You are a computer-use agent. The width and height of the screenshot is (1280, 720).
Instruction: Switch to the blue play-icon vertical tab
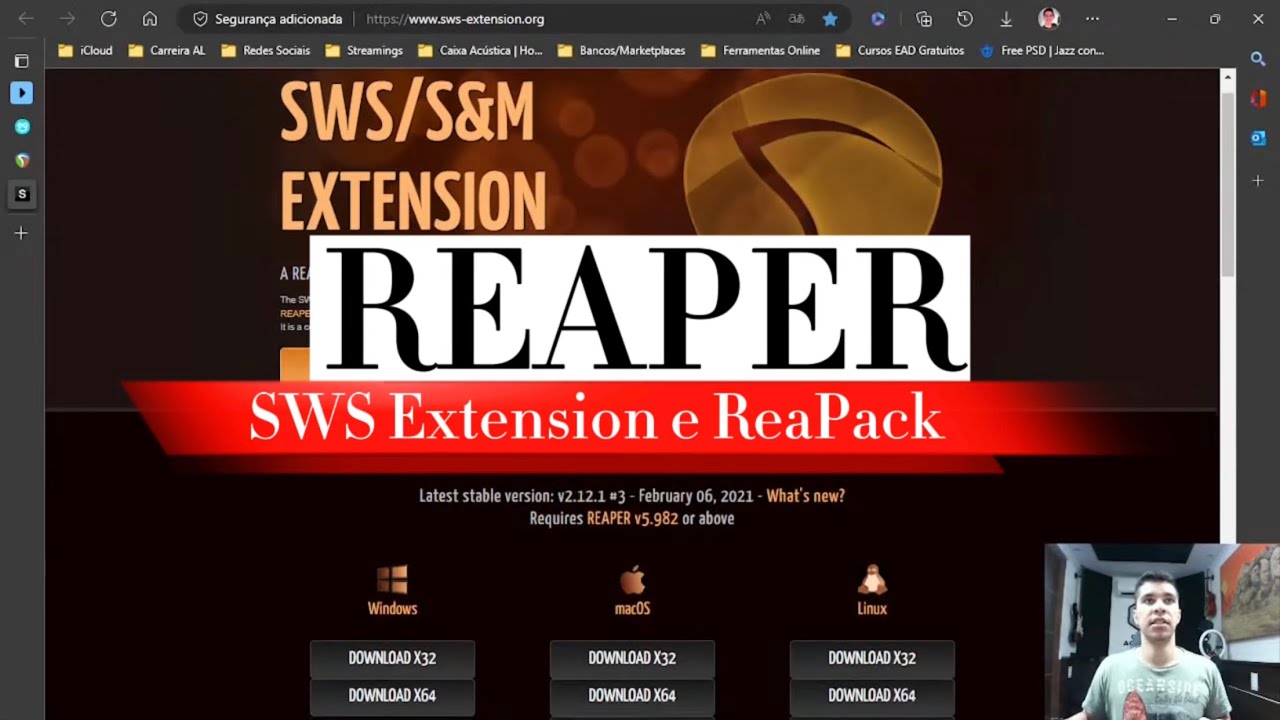(x=21, y=93)
